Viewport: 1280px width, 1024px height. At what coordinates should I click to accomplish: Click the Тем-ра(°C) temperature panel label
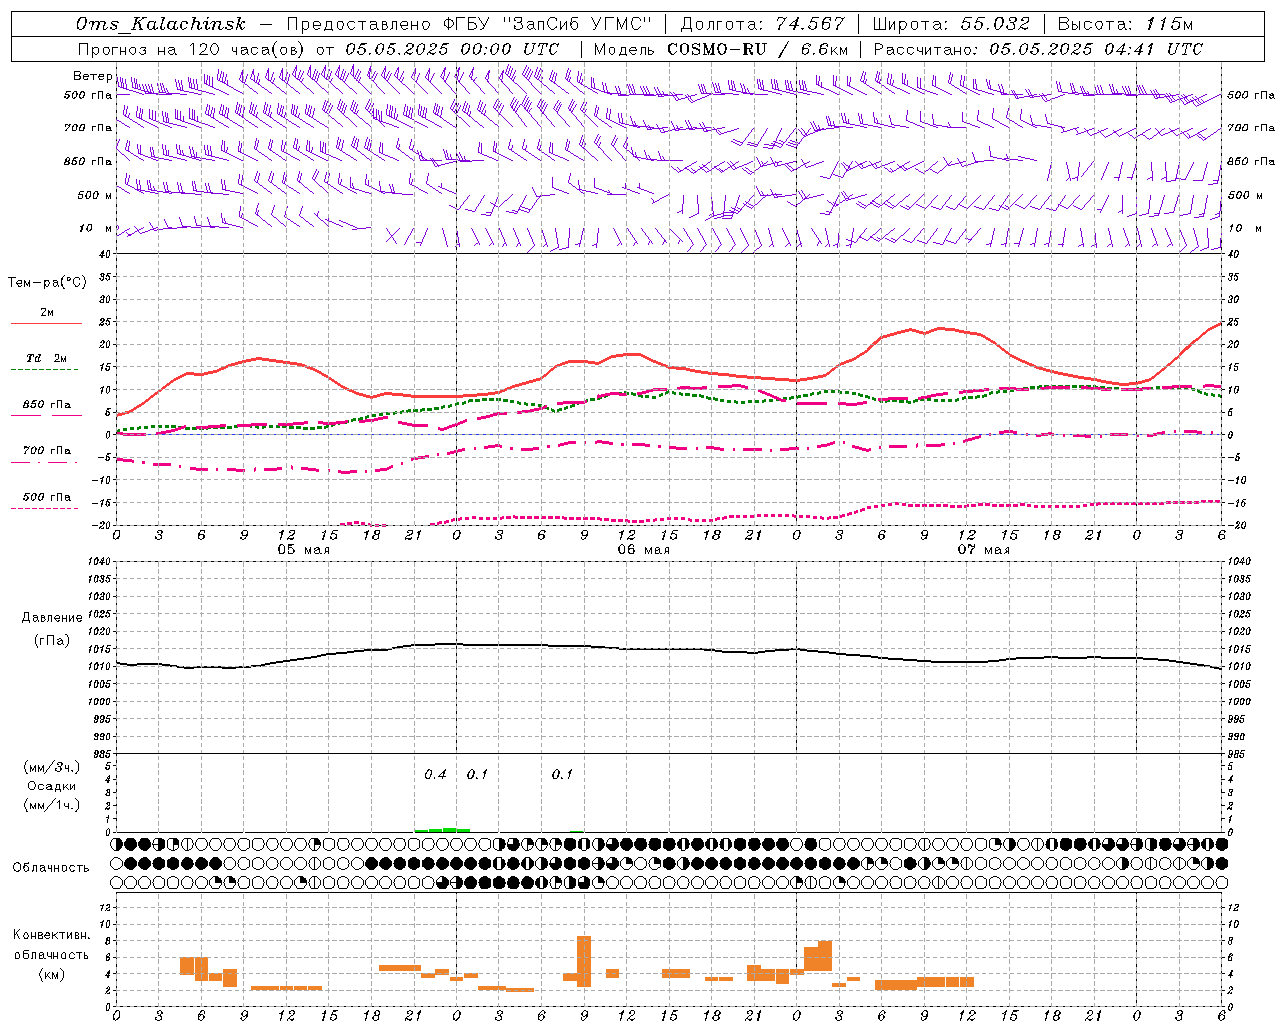47,283
